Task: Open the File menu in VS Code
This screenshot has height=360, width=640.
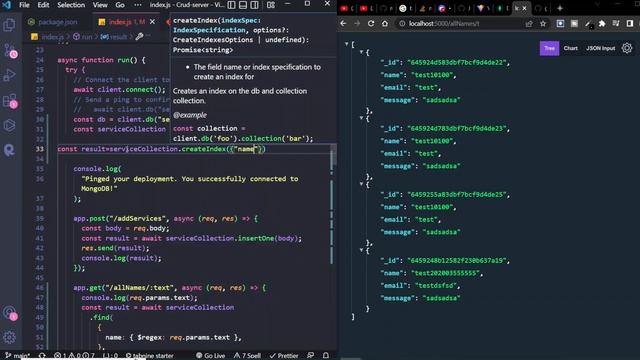Action: click(x=24, y=5)
